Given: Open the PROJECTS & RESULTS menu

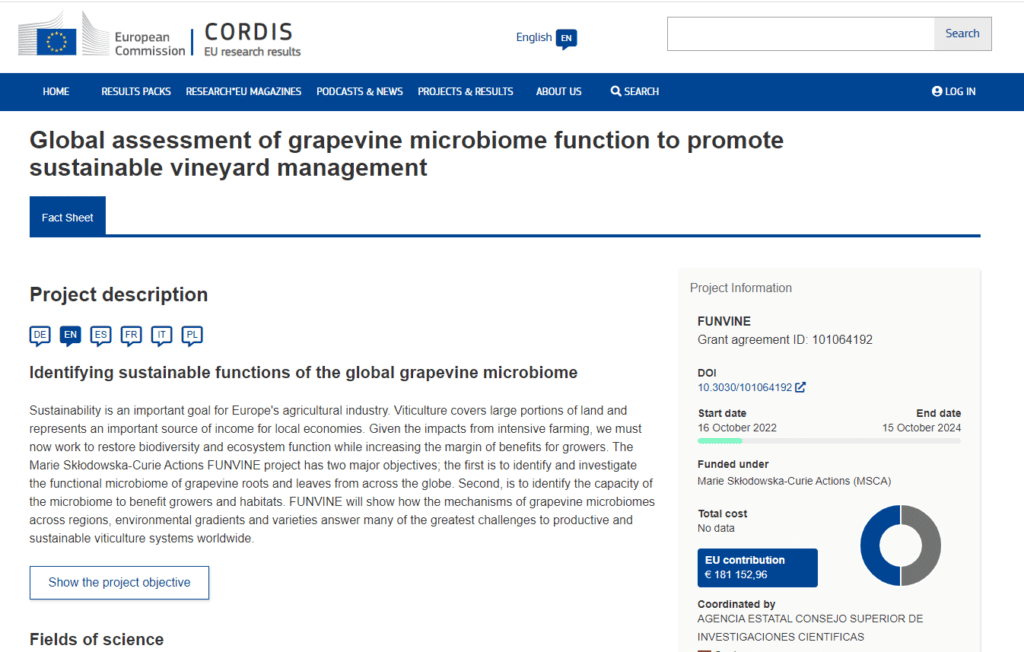Looking at the screenshot, I should click(466, 91).
